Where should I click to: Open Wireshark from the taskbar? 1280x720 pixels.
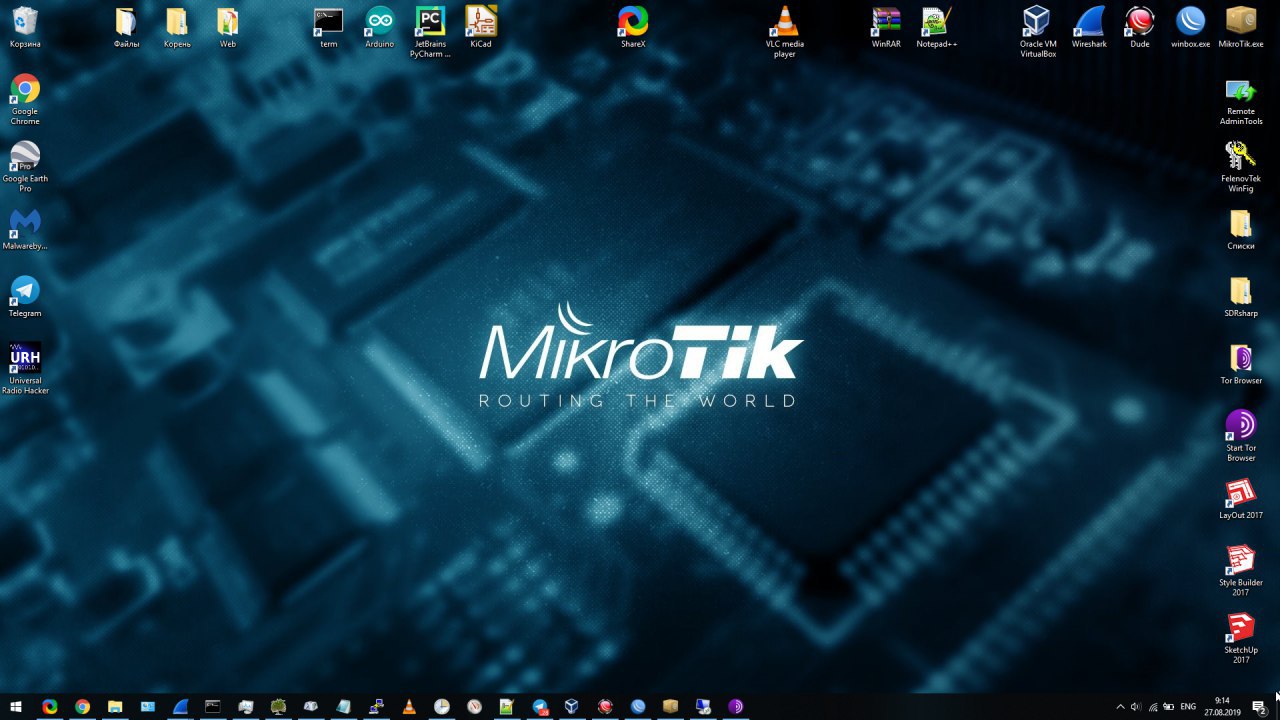click(x=180, y=706)
